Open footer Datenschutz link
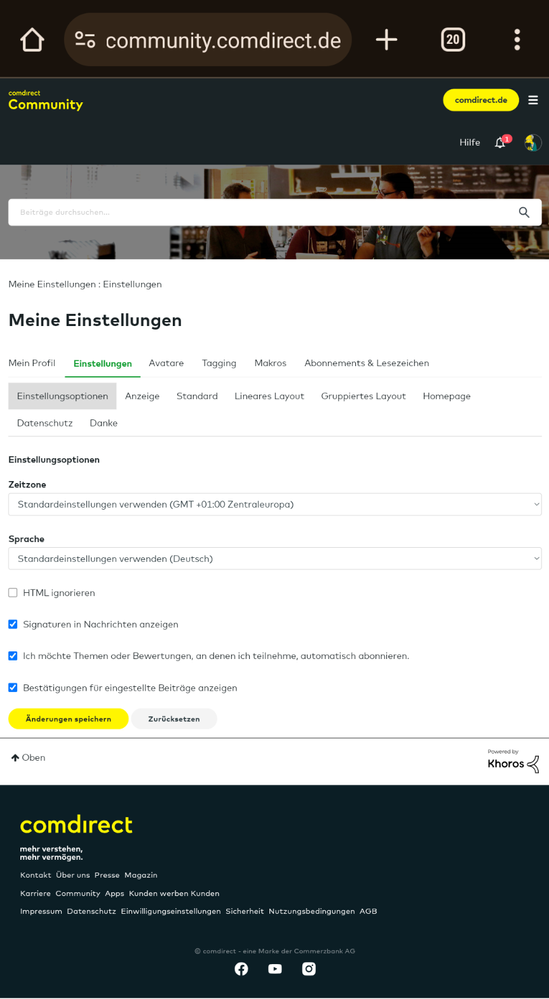 91,912
